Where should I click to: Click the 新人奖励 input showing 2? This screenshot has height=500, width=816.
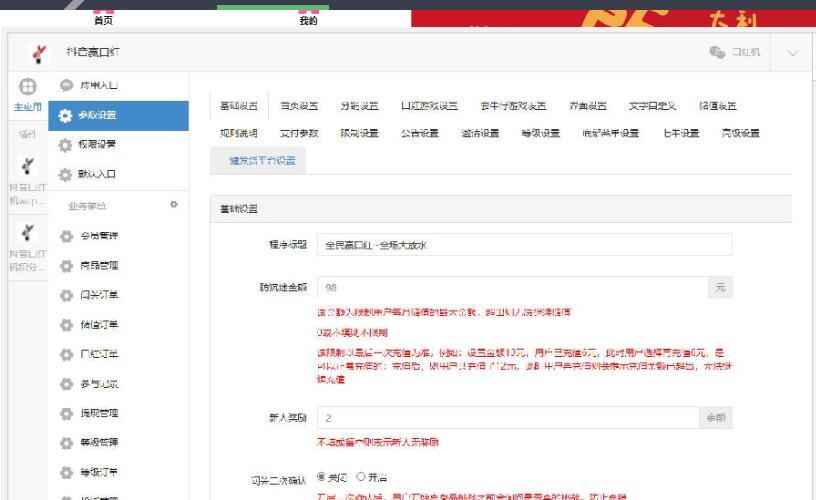pos(507,418)
